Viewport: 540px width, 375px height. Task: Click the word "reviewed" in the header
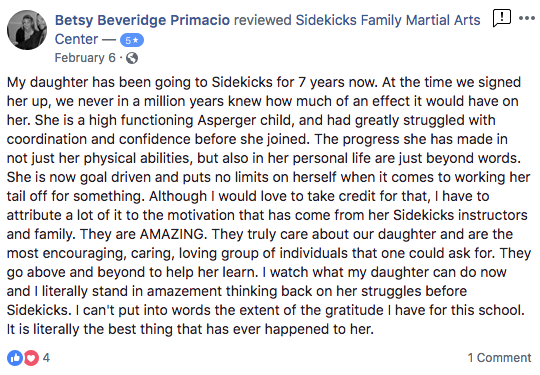[263, 20]
